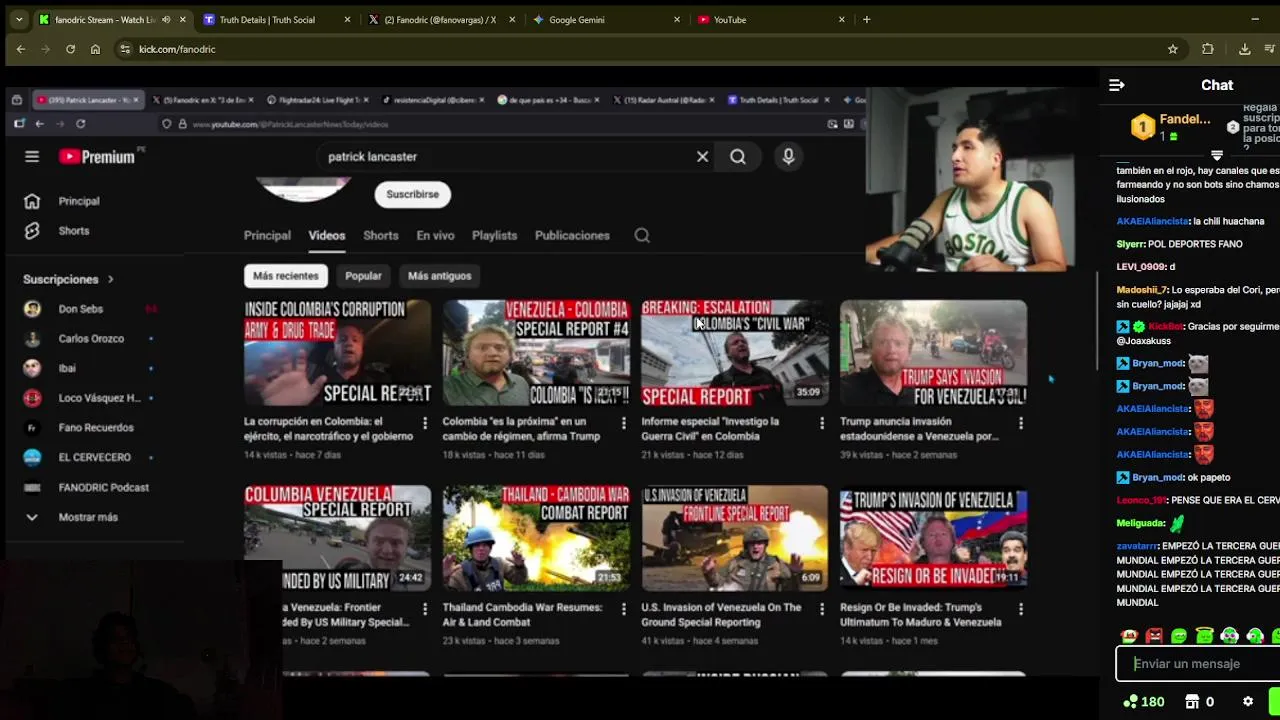Open the YouTube hamburger guide menu
Image resolution: width=1280 pixels, height=720 pixels.
[x=32, y=156]
